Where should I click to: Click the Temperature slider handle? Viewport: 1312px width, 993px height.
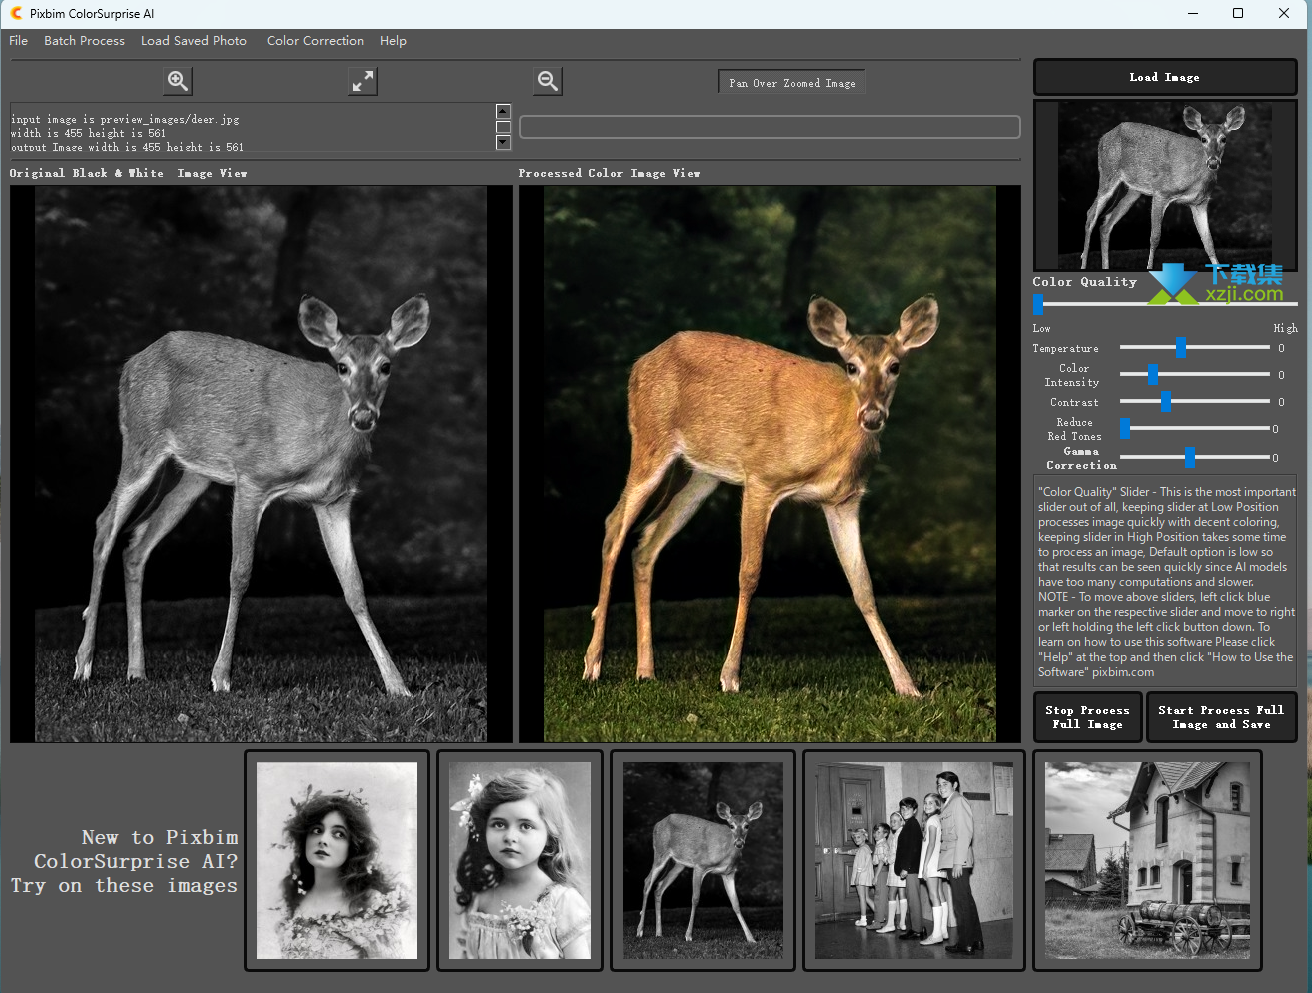1181,348
